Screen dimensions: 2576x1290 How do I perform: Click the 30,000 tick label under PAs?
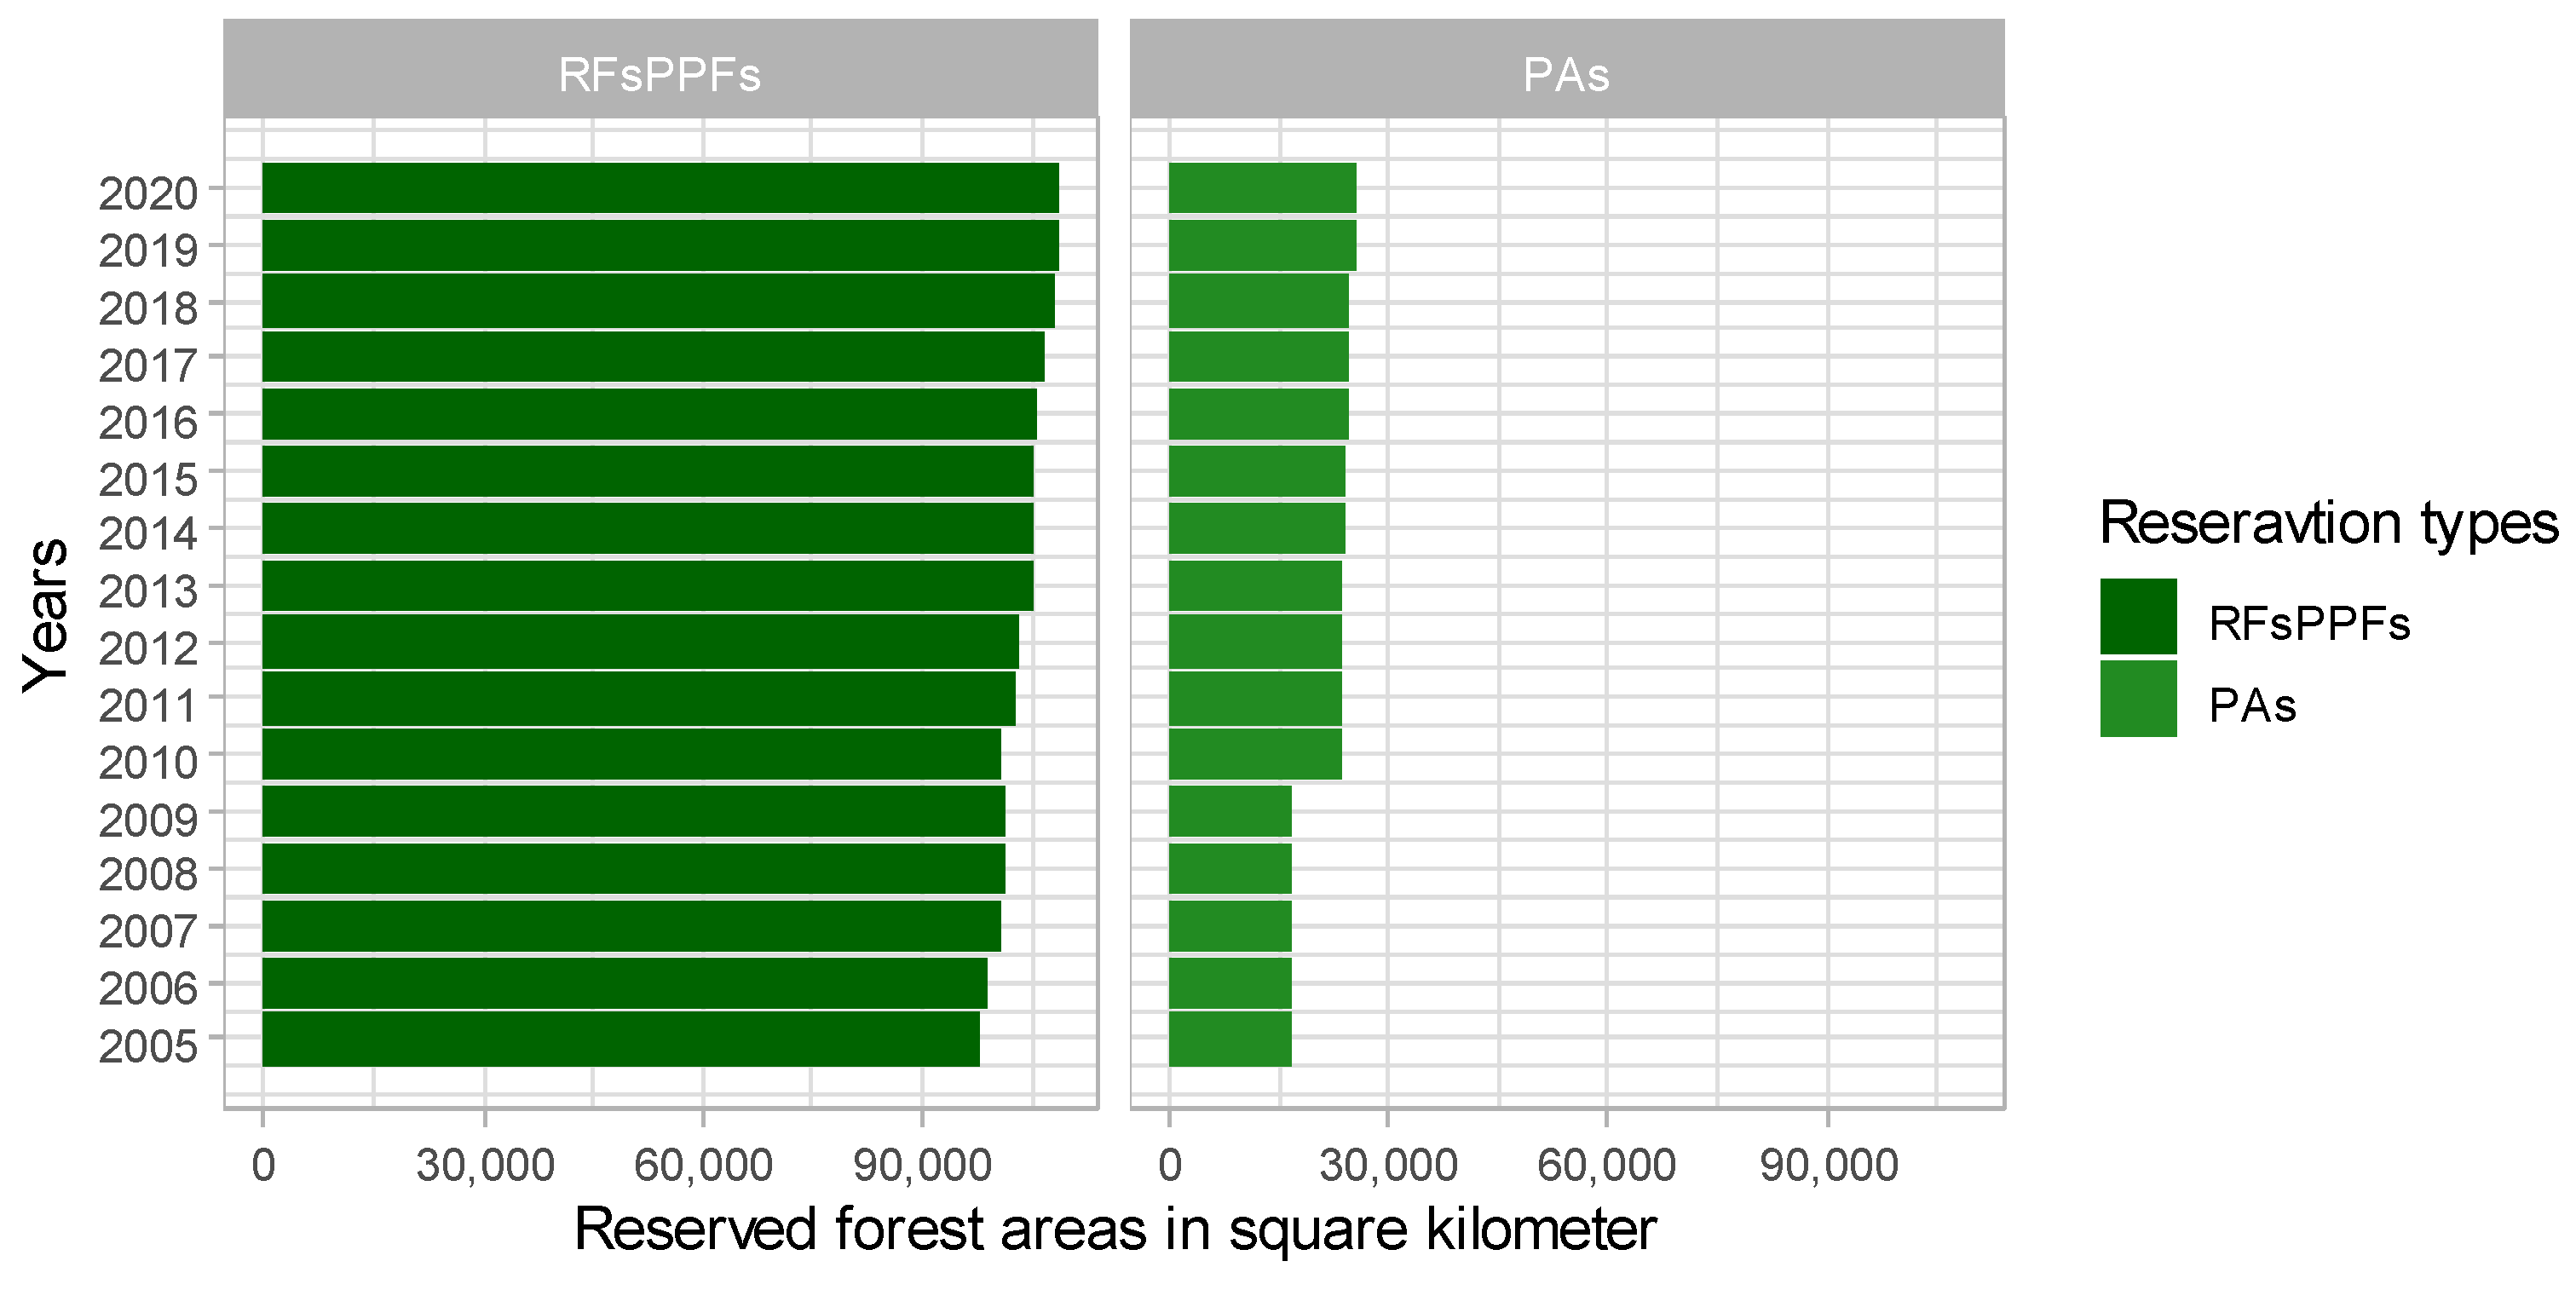click(1388, 1166)
